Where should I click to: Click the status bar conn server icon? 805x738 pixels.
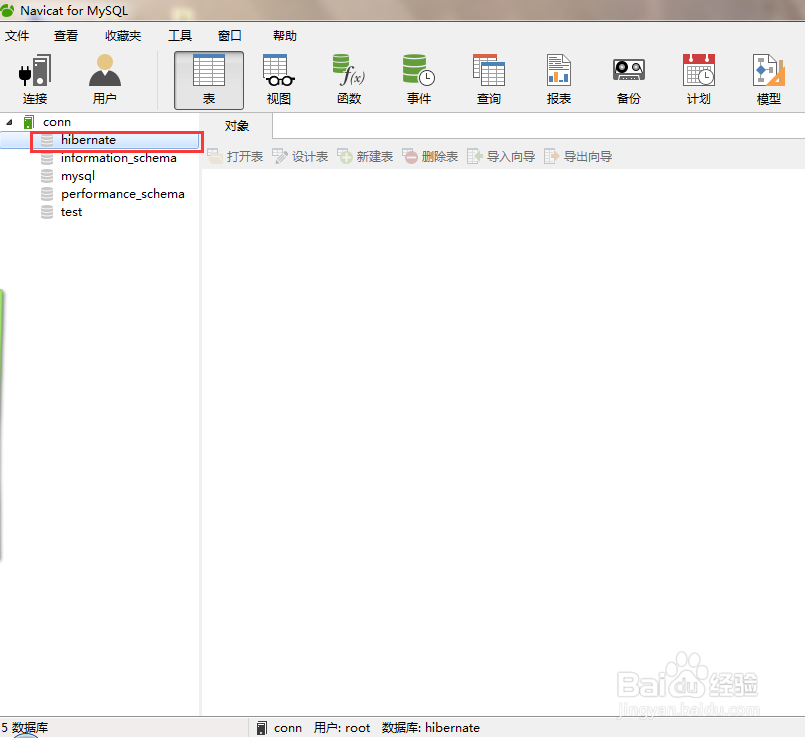[x=262, y=728]
